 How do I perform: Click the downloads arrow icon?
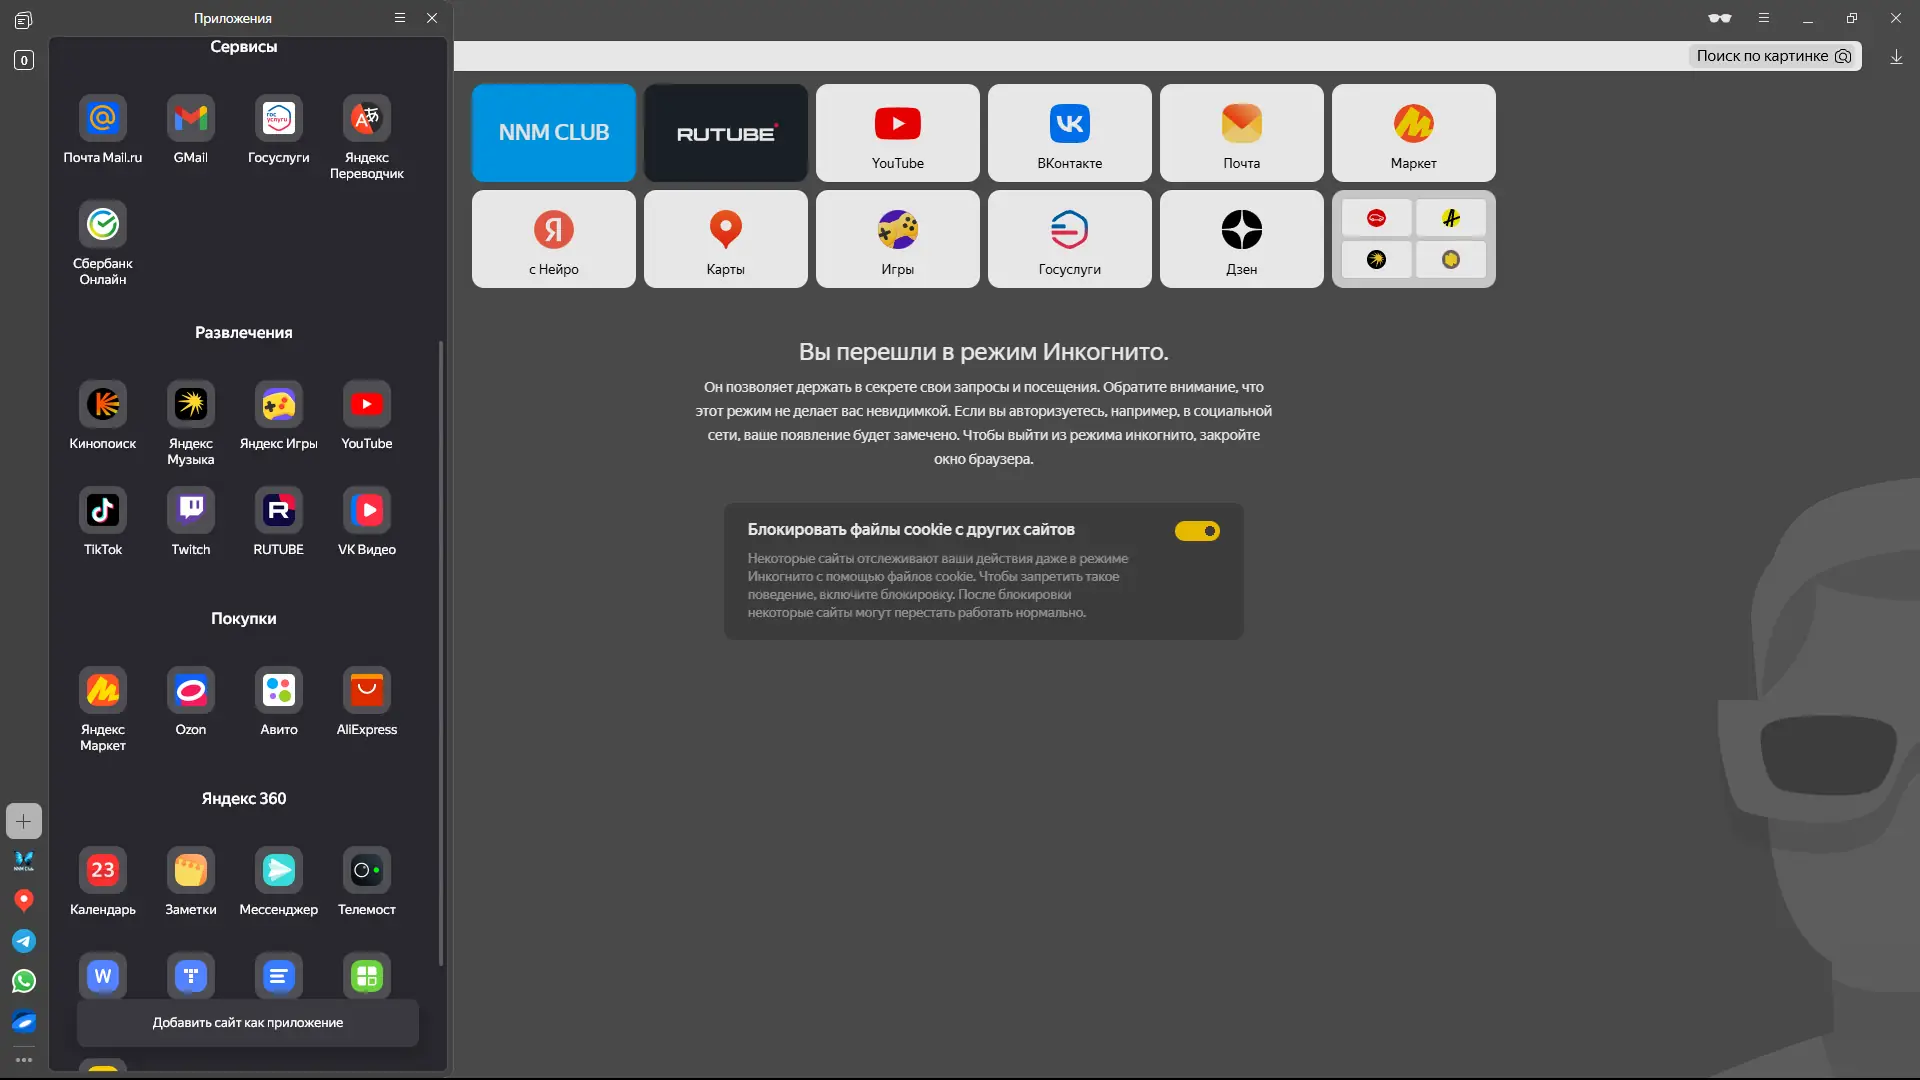point(1896,57)
